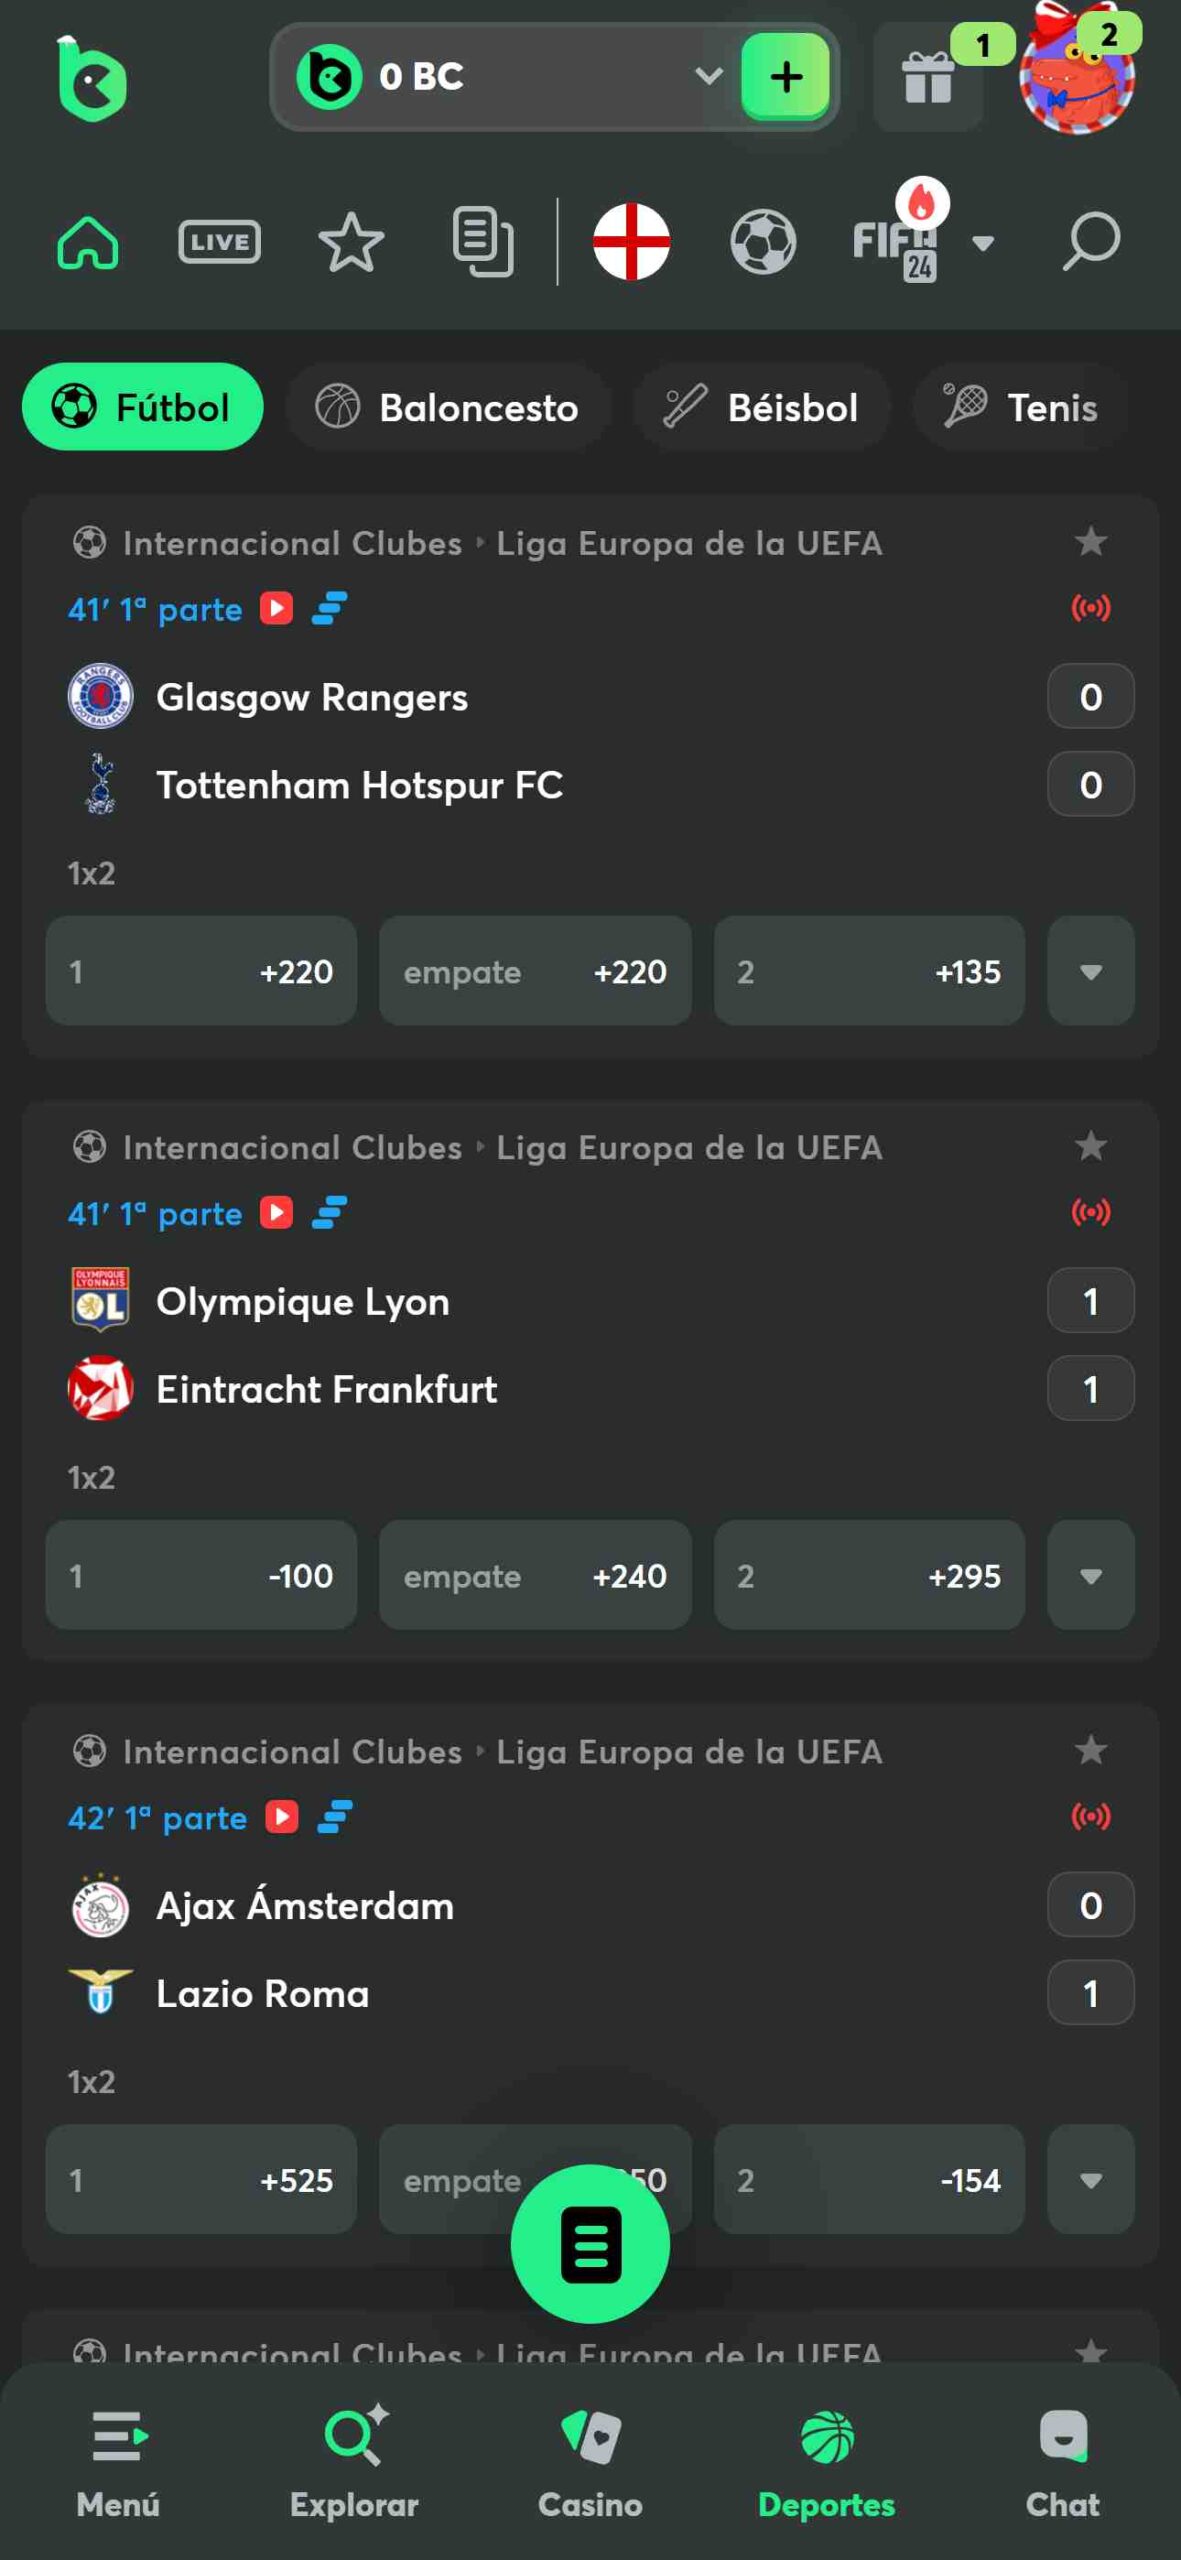Open the bet slip document icon

tap(483, 241)
